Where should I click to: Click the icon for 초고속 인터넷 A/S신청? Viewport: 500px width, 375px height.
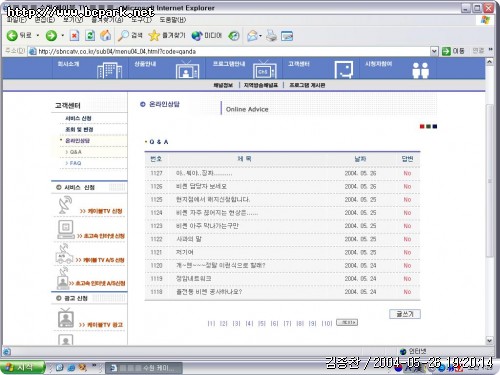(63, 278)
